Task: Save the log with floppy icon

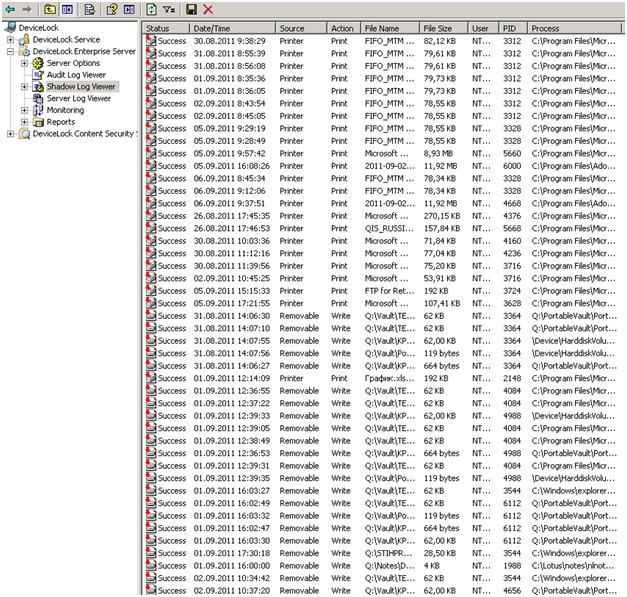Action: point(191,9)
